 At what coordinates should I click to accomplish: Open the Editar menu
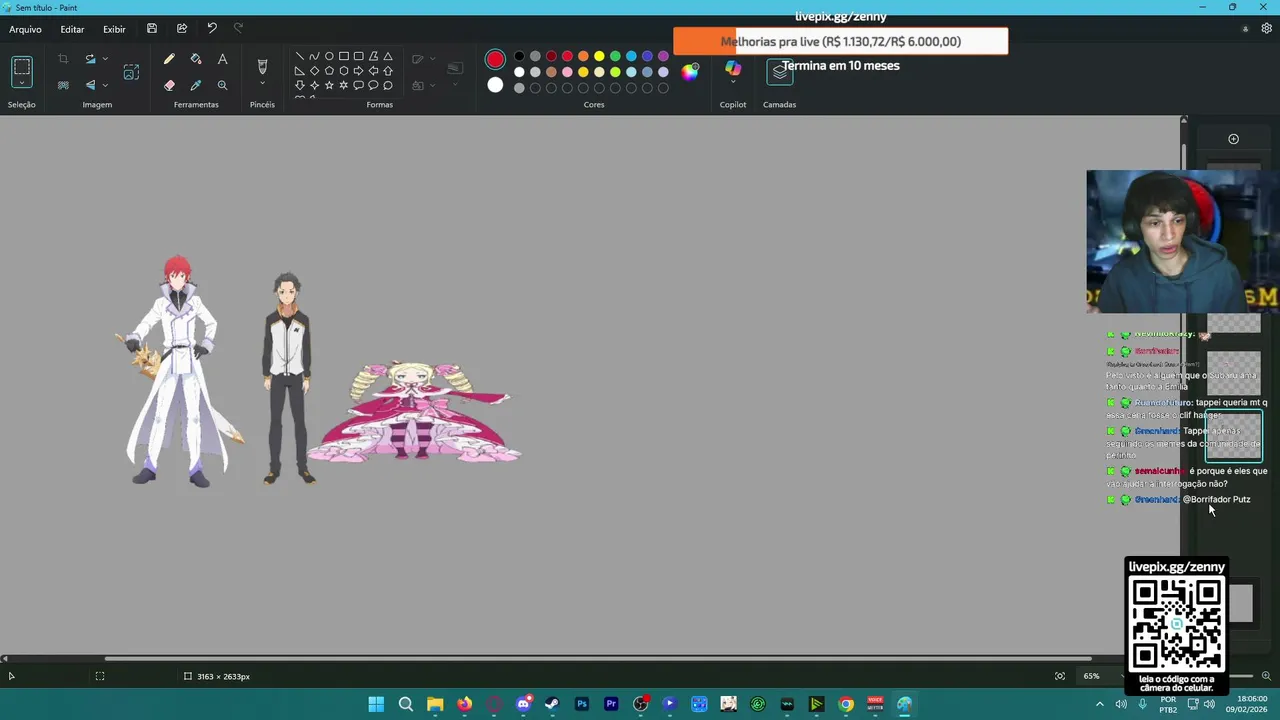pyautogui.click(x=72, y=29)
